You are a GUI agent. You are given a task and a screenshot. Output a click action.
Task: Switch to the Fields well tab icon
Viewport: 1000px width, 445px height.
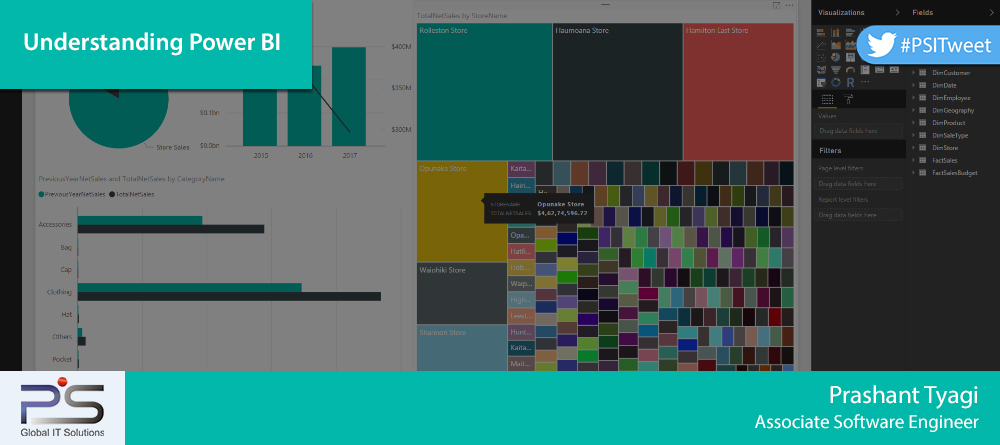tap(827, 99)
